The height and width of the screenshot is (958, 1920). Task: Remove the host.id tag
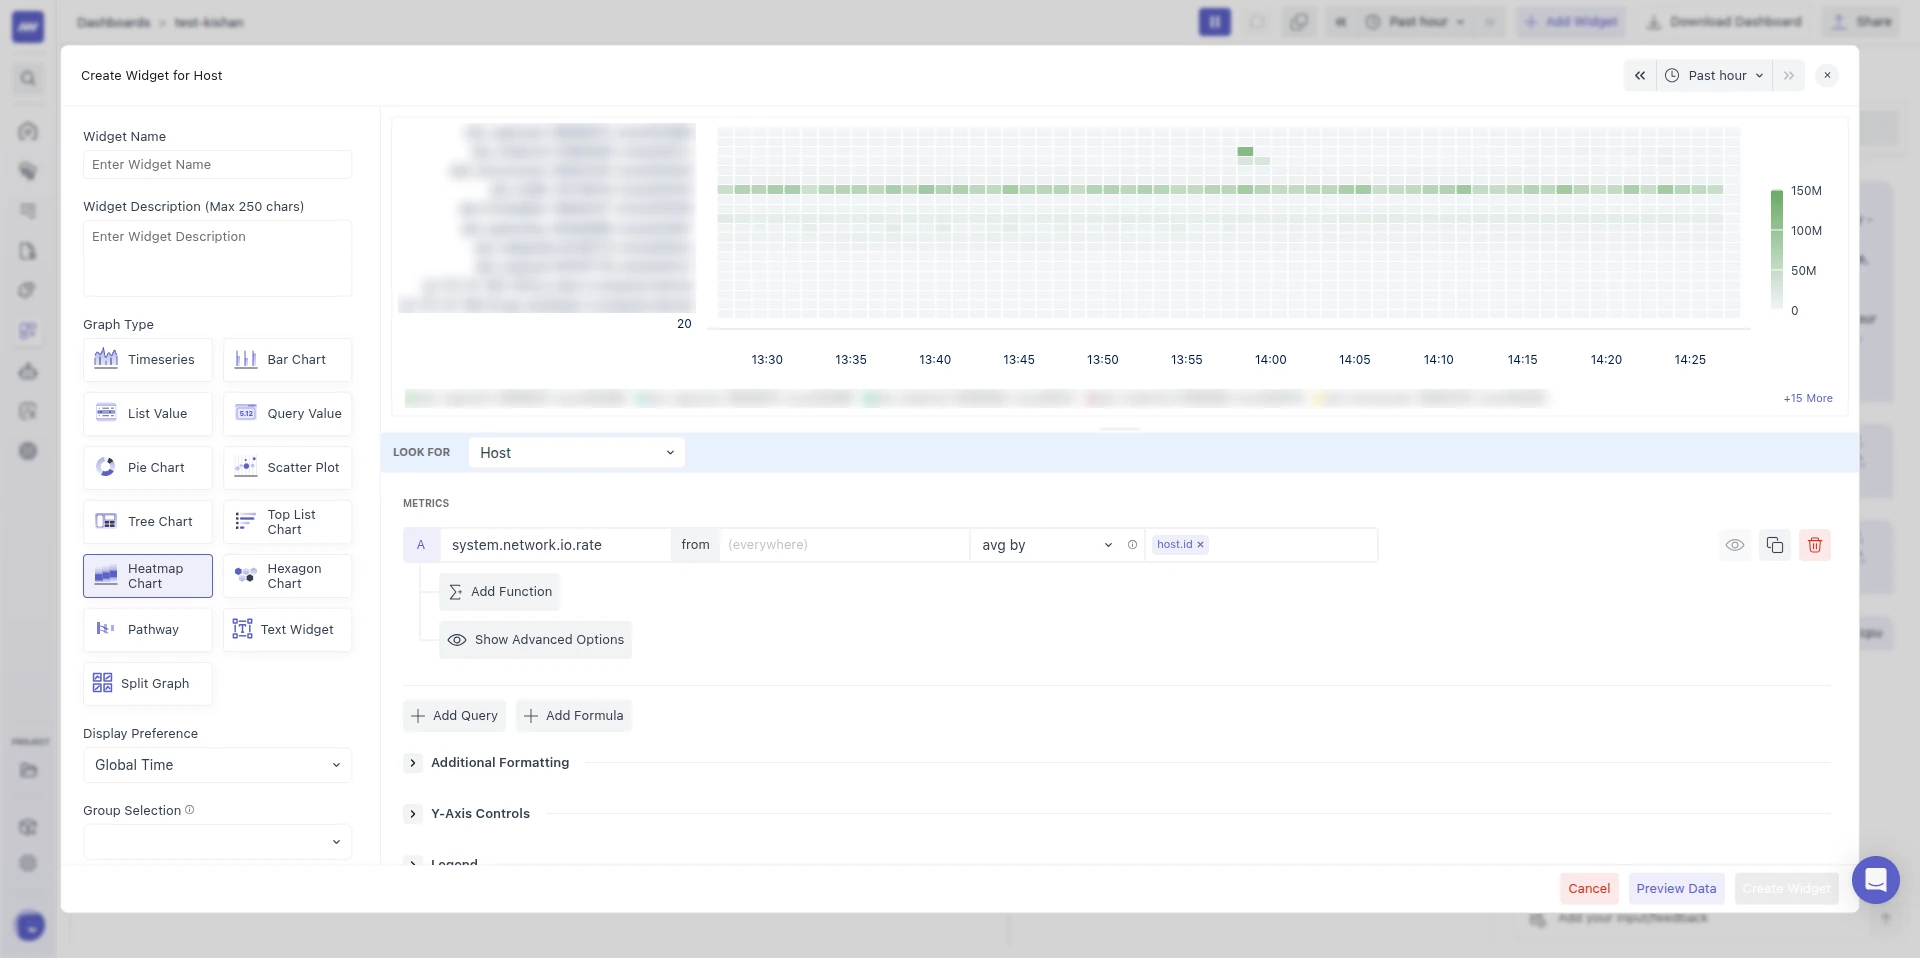1200,545
